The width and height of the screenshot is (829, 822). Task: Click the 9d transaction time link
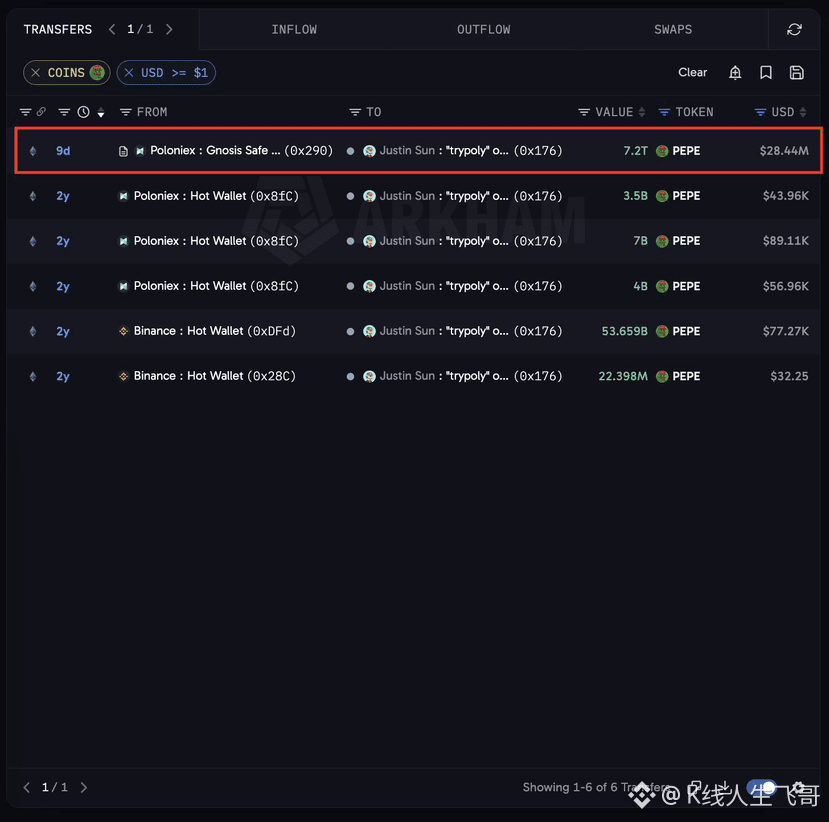pos(63,151)
